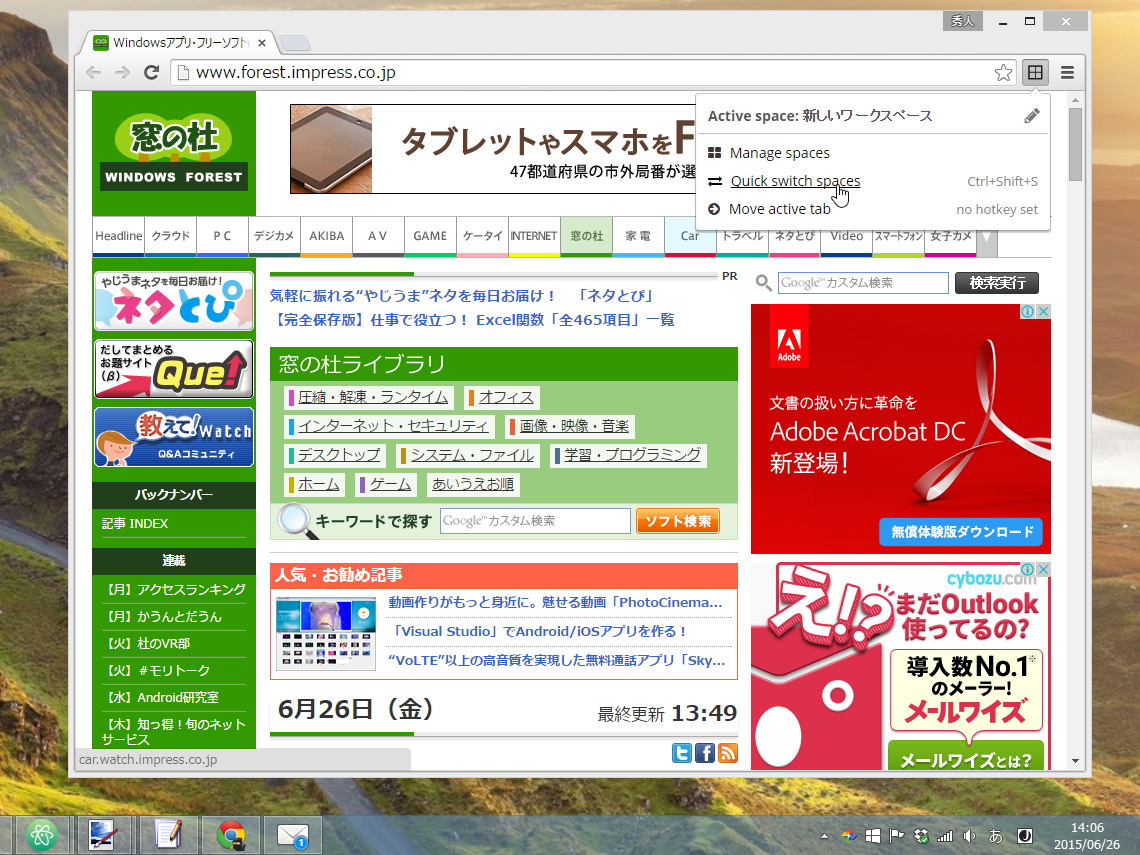
Task: Click the library keyword search field
Action: [x=535, y=521]
